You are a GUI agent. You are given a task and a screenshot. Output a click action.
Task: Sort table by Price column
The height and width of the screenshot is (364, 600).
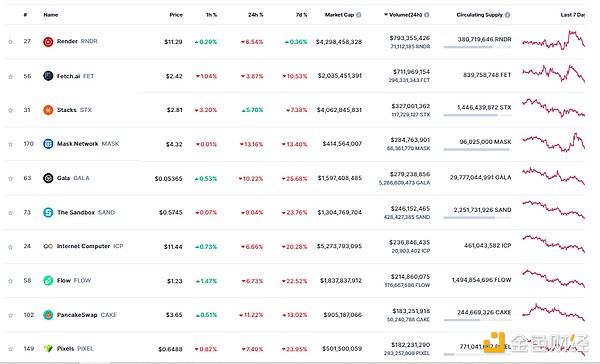pos(176,15)
